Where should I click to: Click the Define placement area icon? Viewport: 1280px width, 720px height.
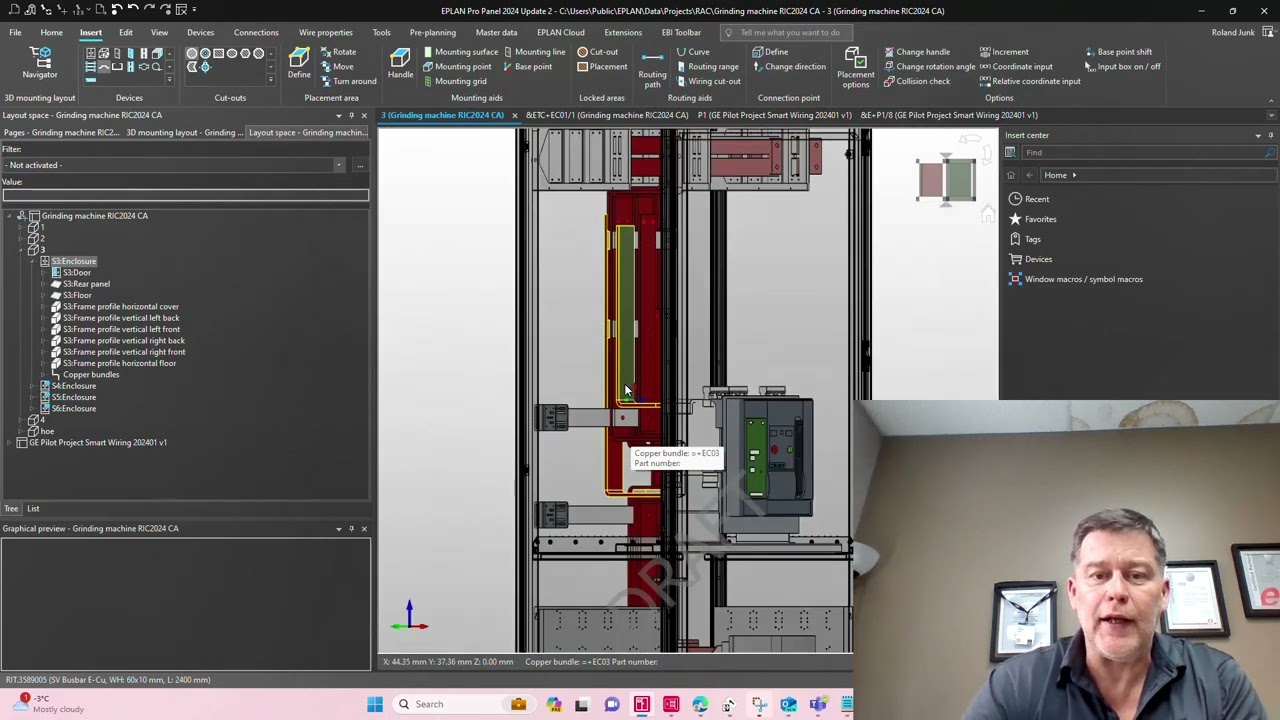point(299,62)
